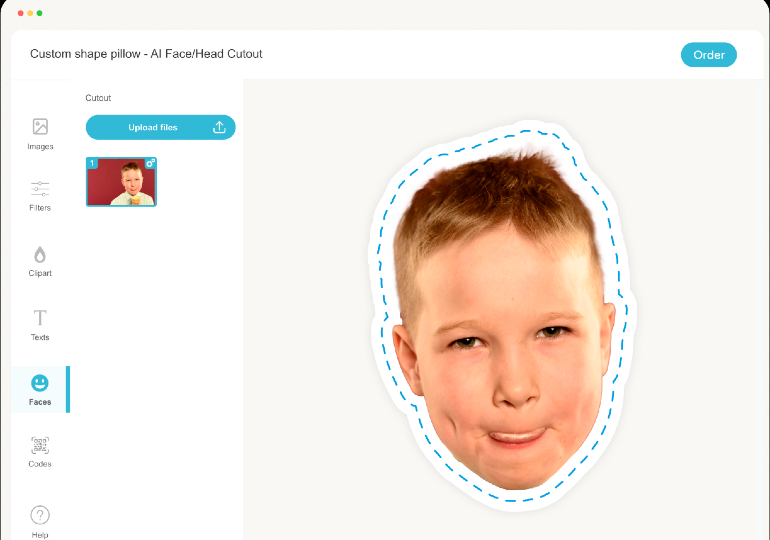Click the gear icon on uploaded thumbnail
The height and width of the screenshot is (540, 770).
pos(150,163)
